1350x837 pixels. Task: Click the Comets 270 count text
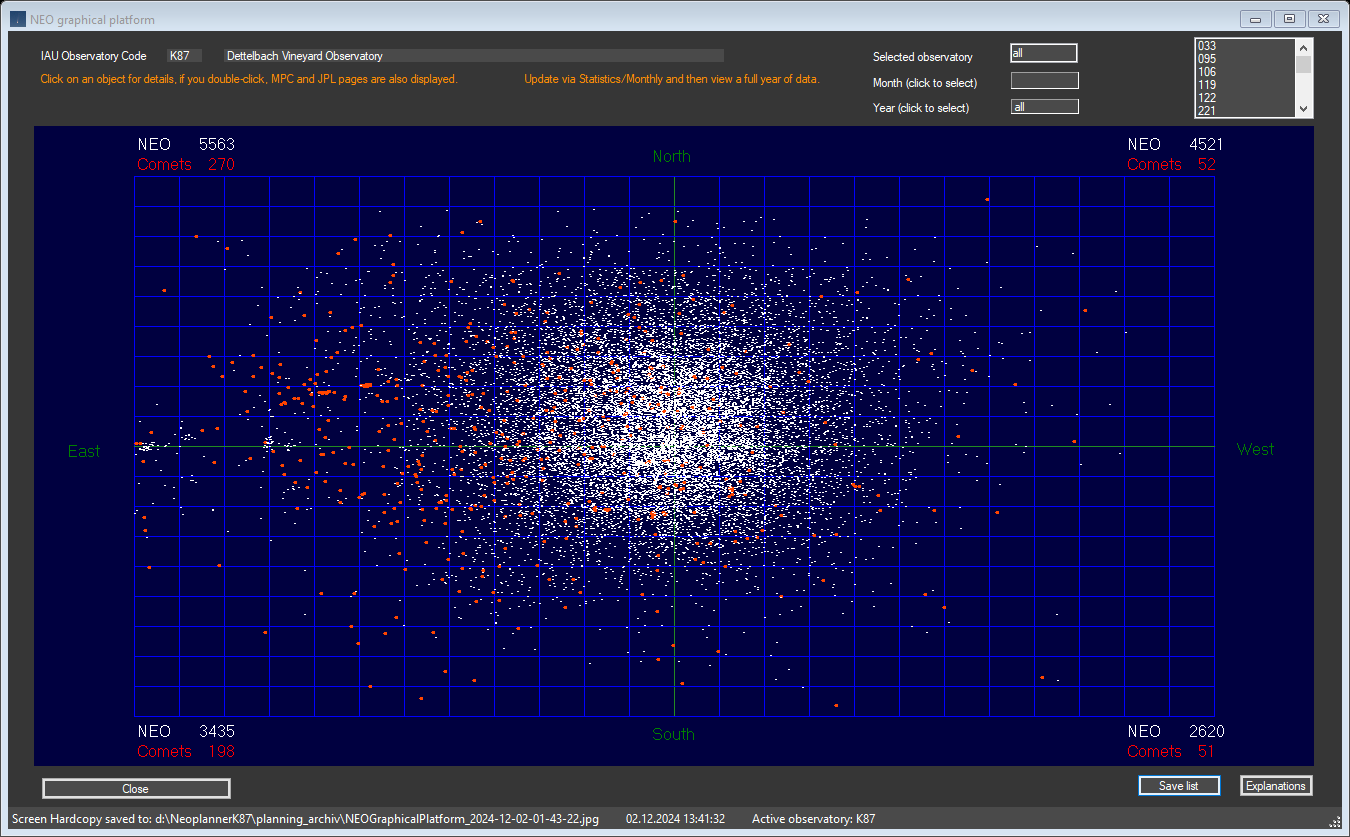(186, 164)
